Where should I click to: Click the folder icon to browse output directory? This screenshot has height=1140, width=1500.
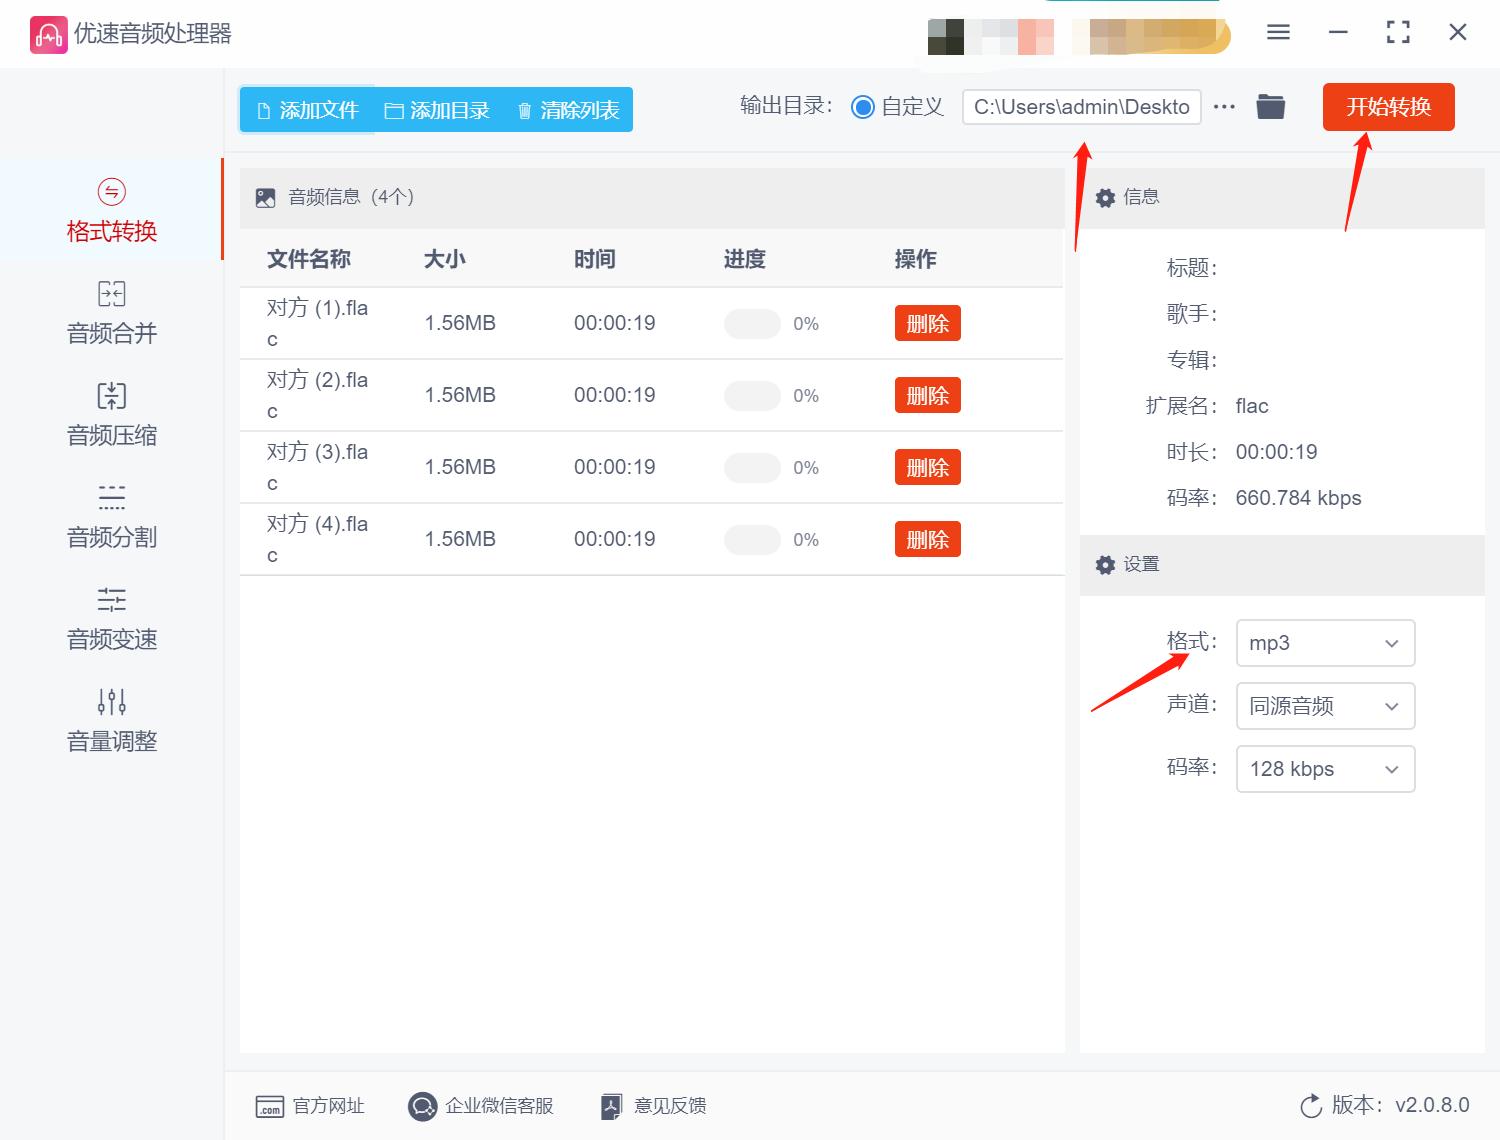pos(1270,105)
